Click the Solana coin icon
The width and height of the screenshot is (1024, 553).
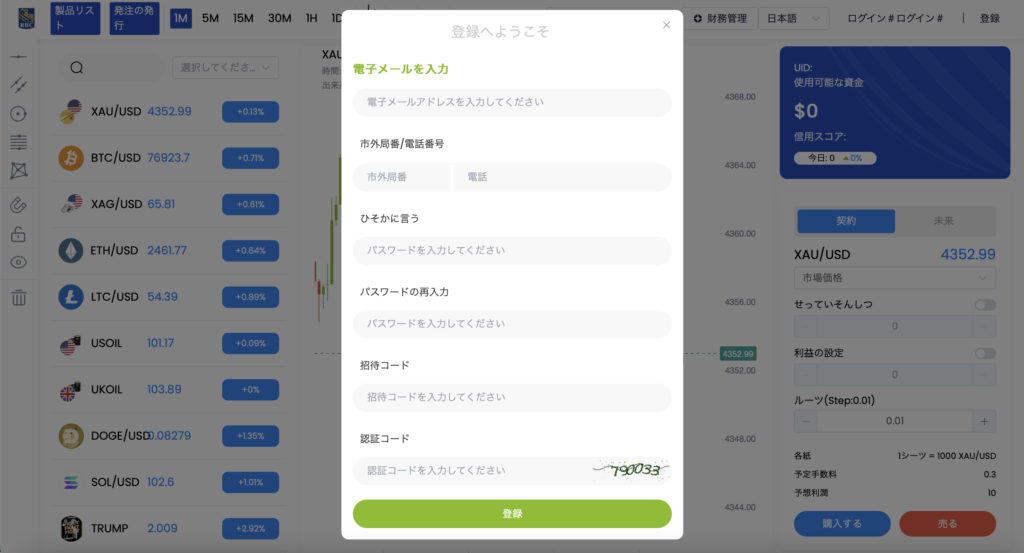71,482
